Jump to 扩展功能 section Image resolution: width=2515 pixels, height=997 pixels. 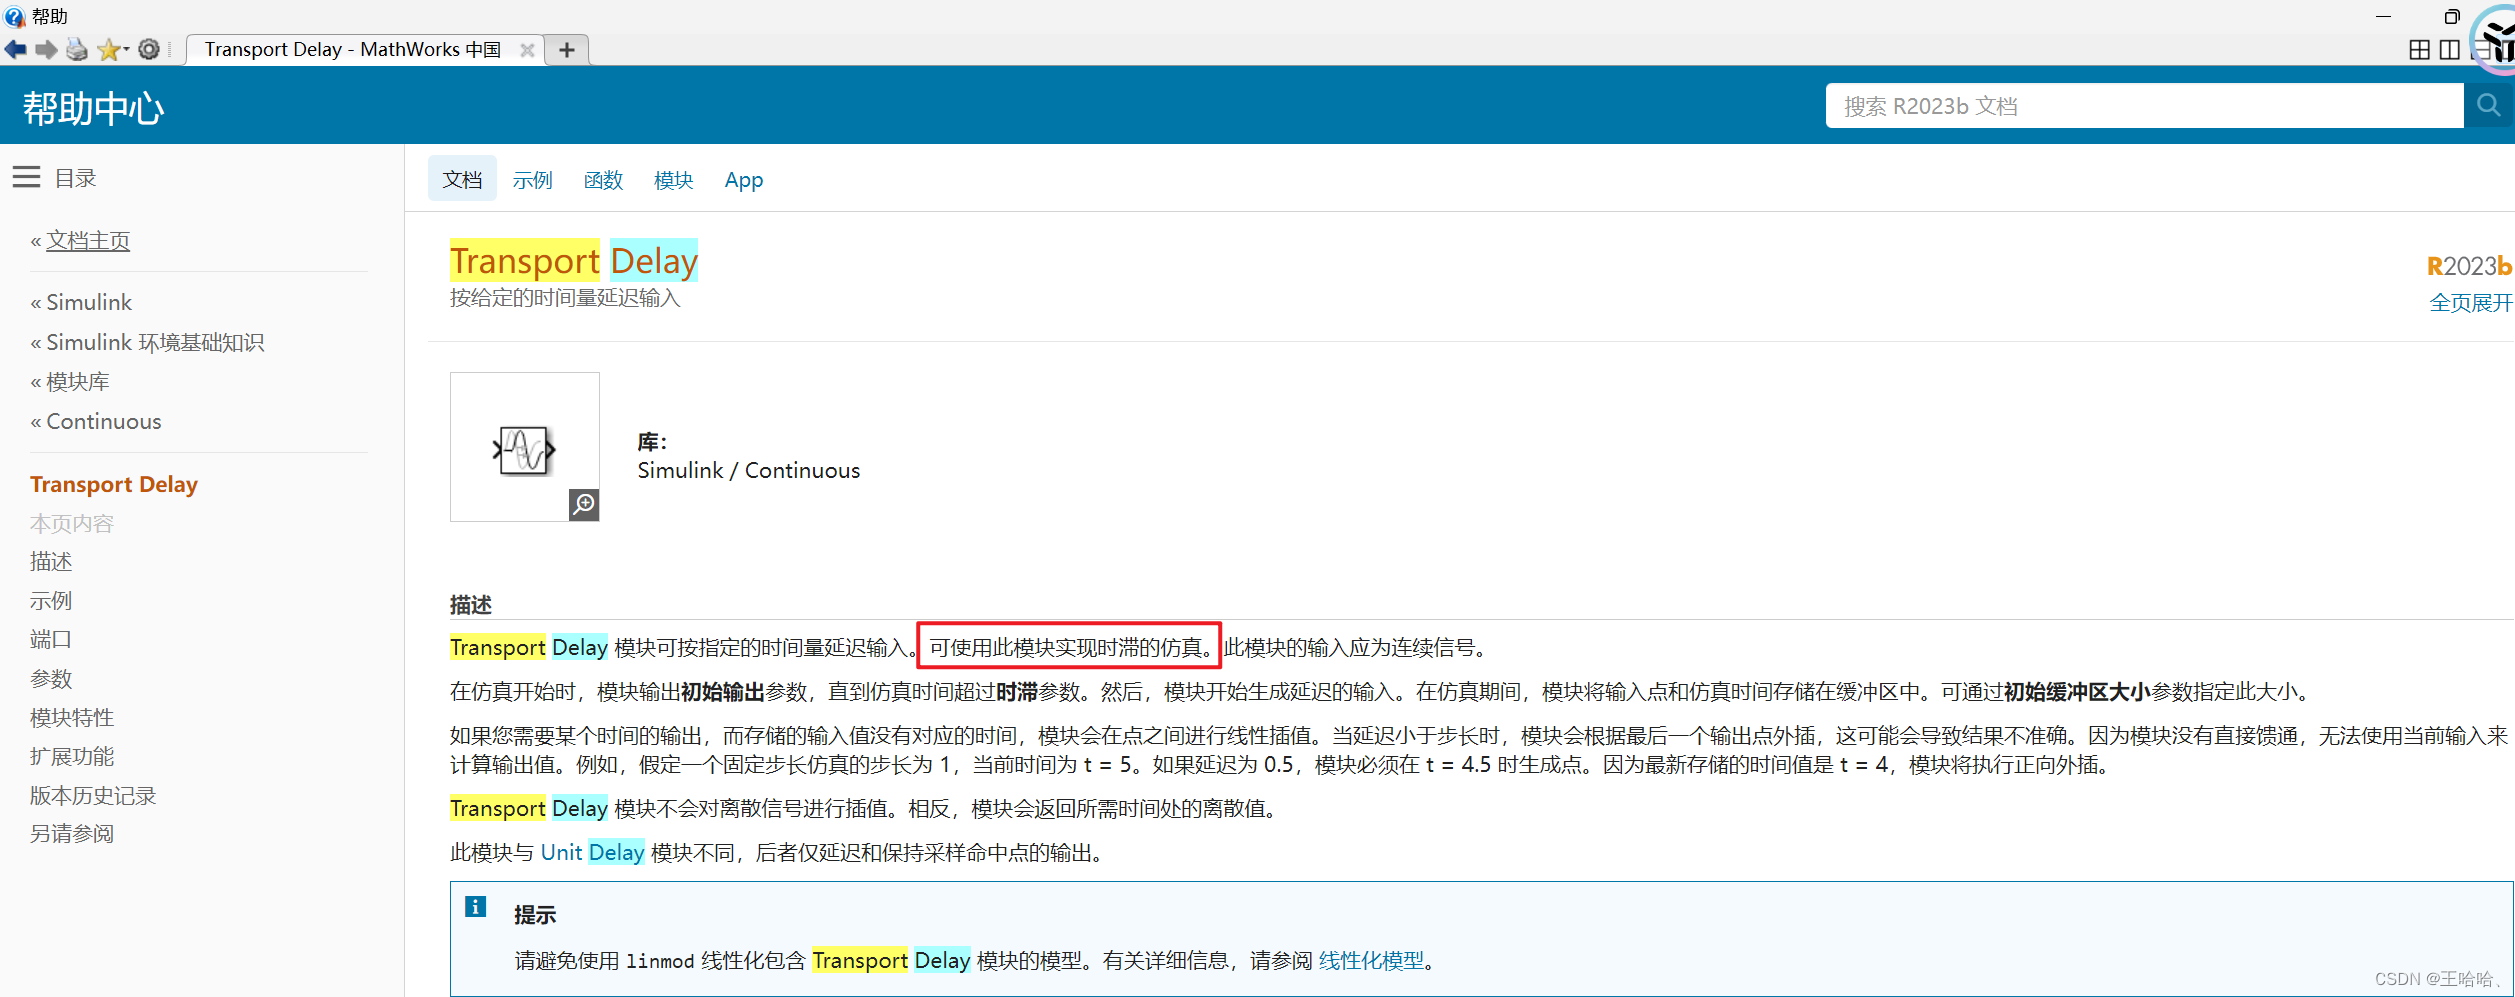(x=72, y=756)
